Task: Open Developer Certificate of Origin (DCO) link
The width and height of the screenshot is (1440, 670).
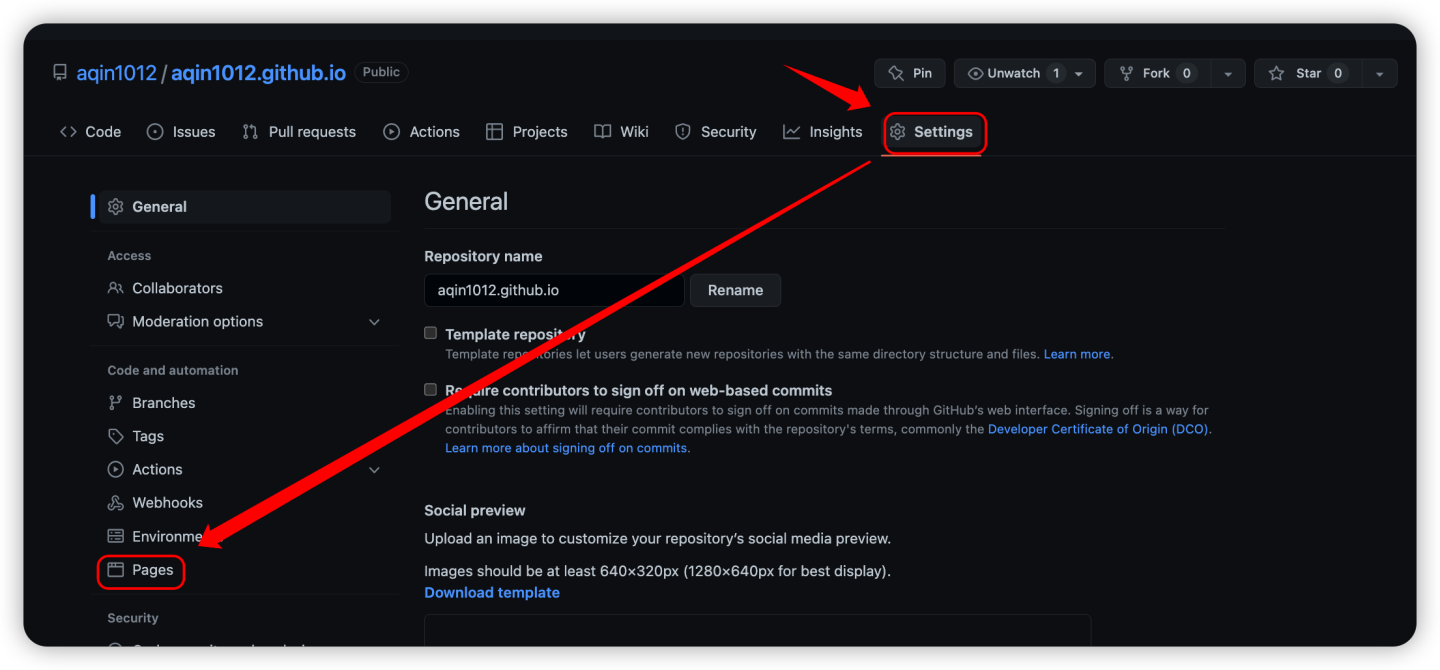Action: tap(1098, 429)
